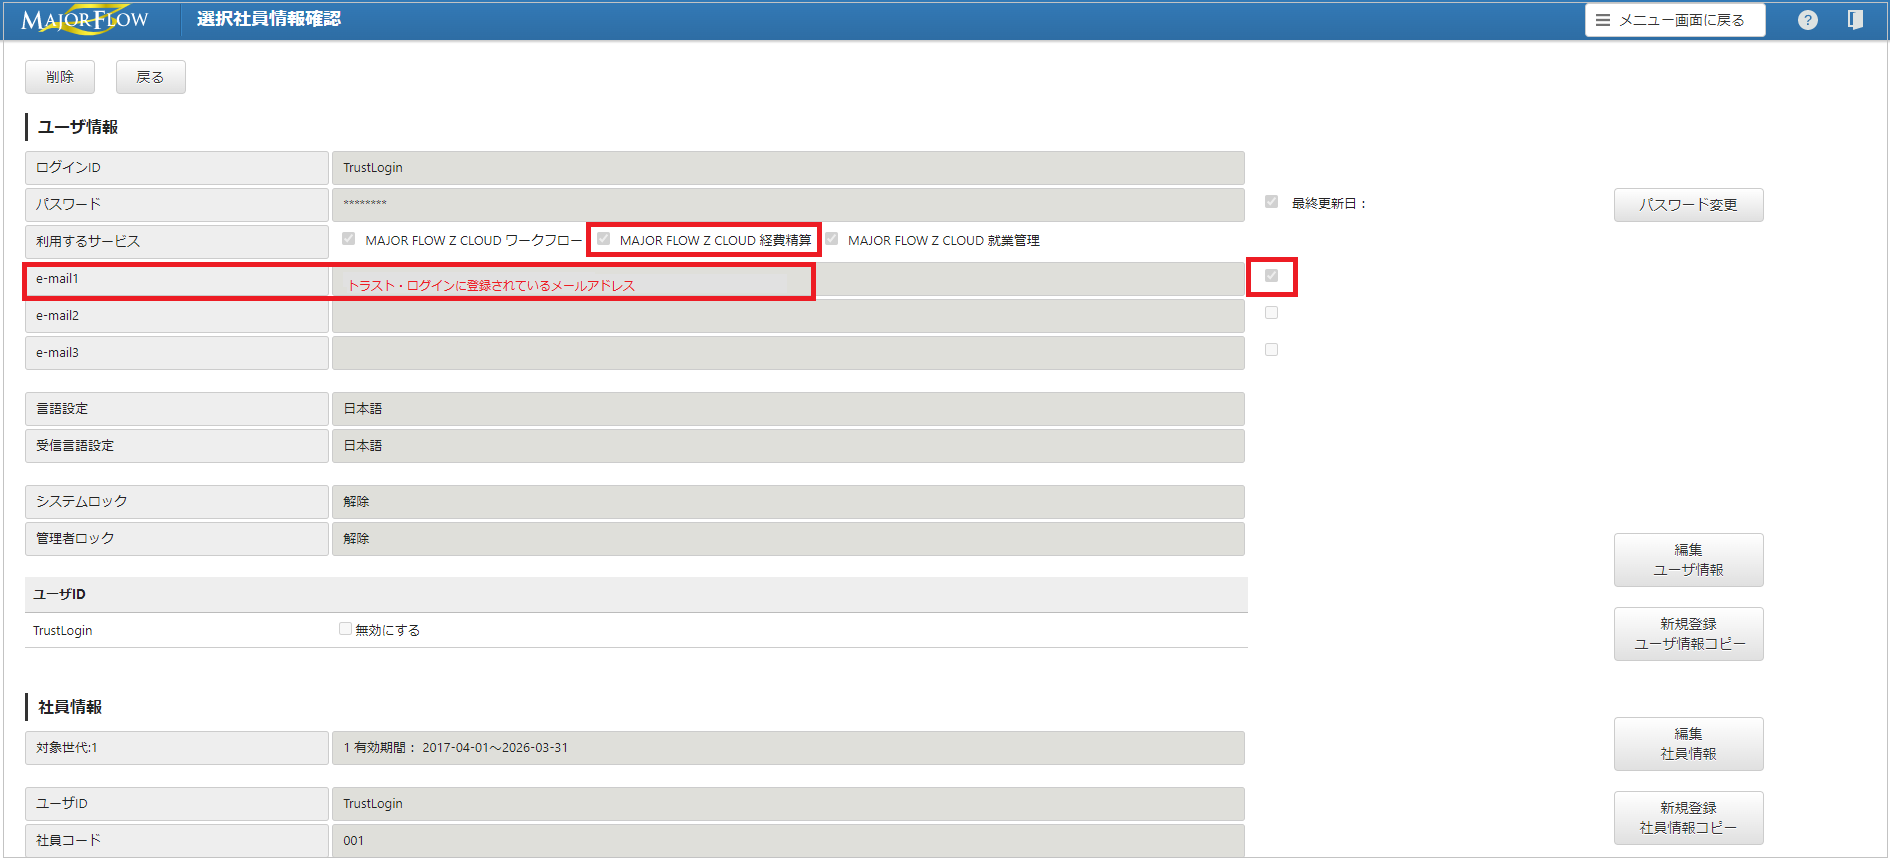The image size is (1890, 860).
Task: Click the 言語設定 label cell
Action: 177,409
